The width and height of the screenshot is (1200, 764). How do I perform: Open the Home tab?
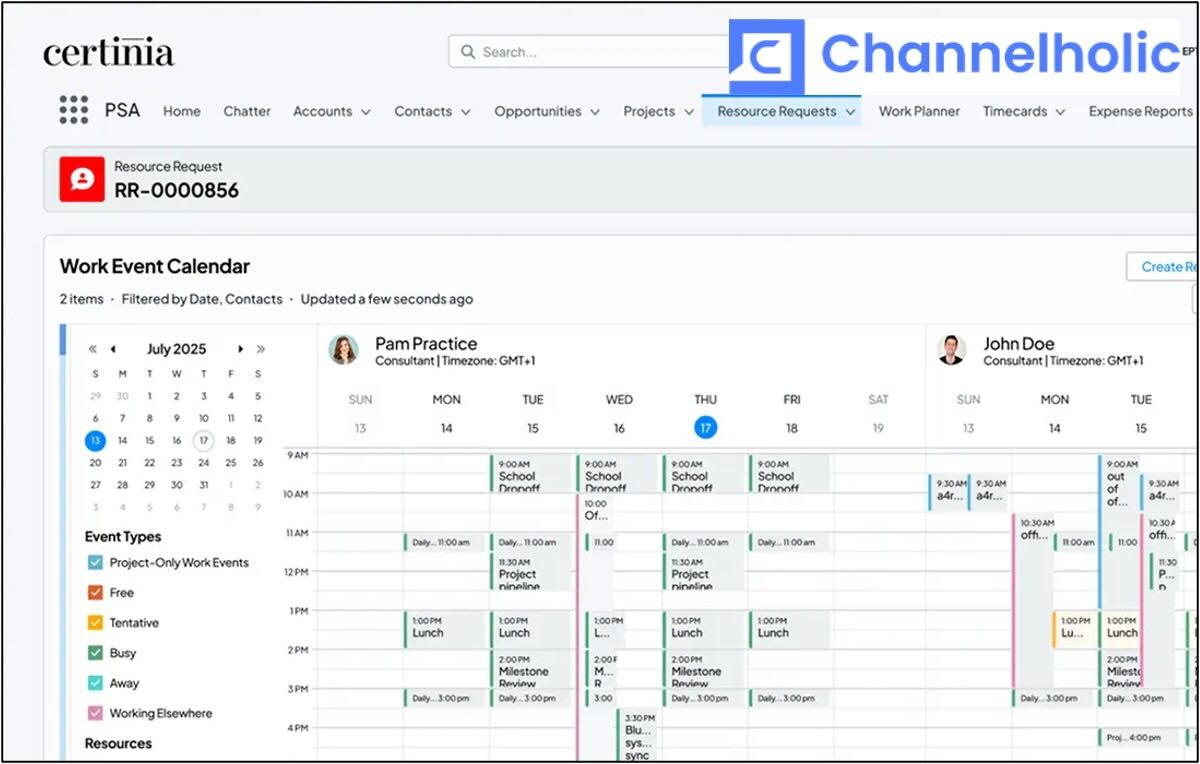182,111
